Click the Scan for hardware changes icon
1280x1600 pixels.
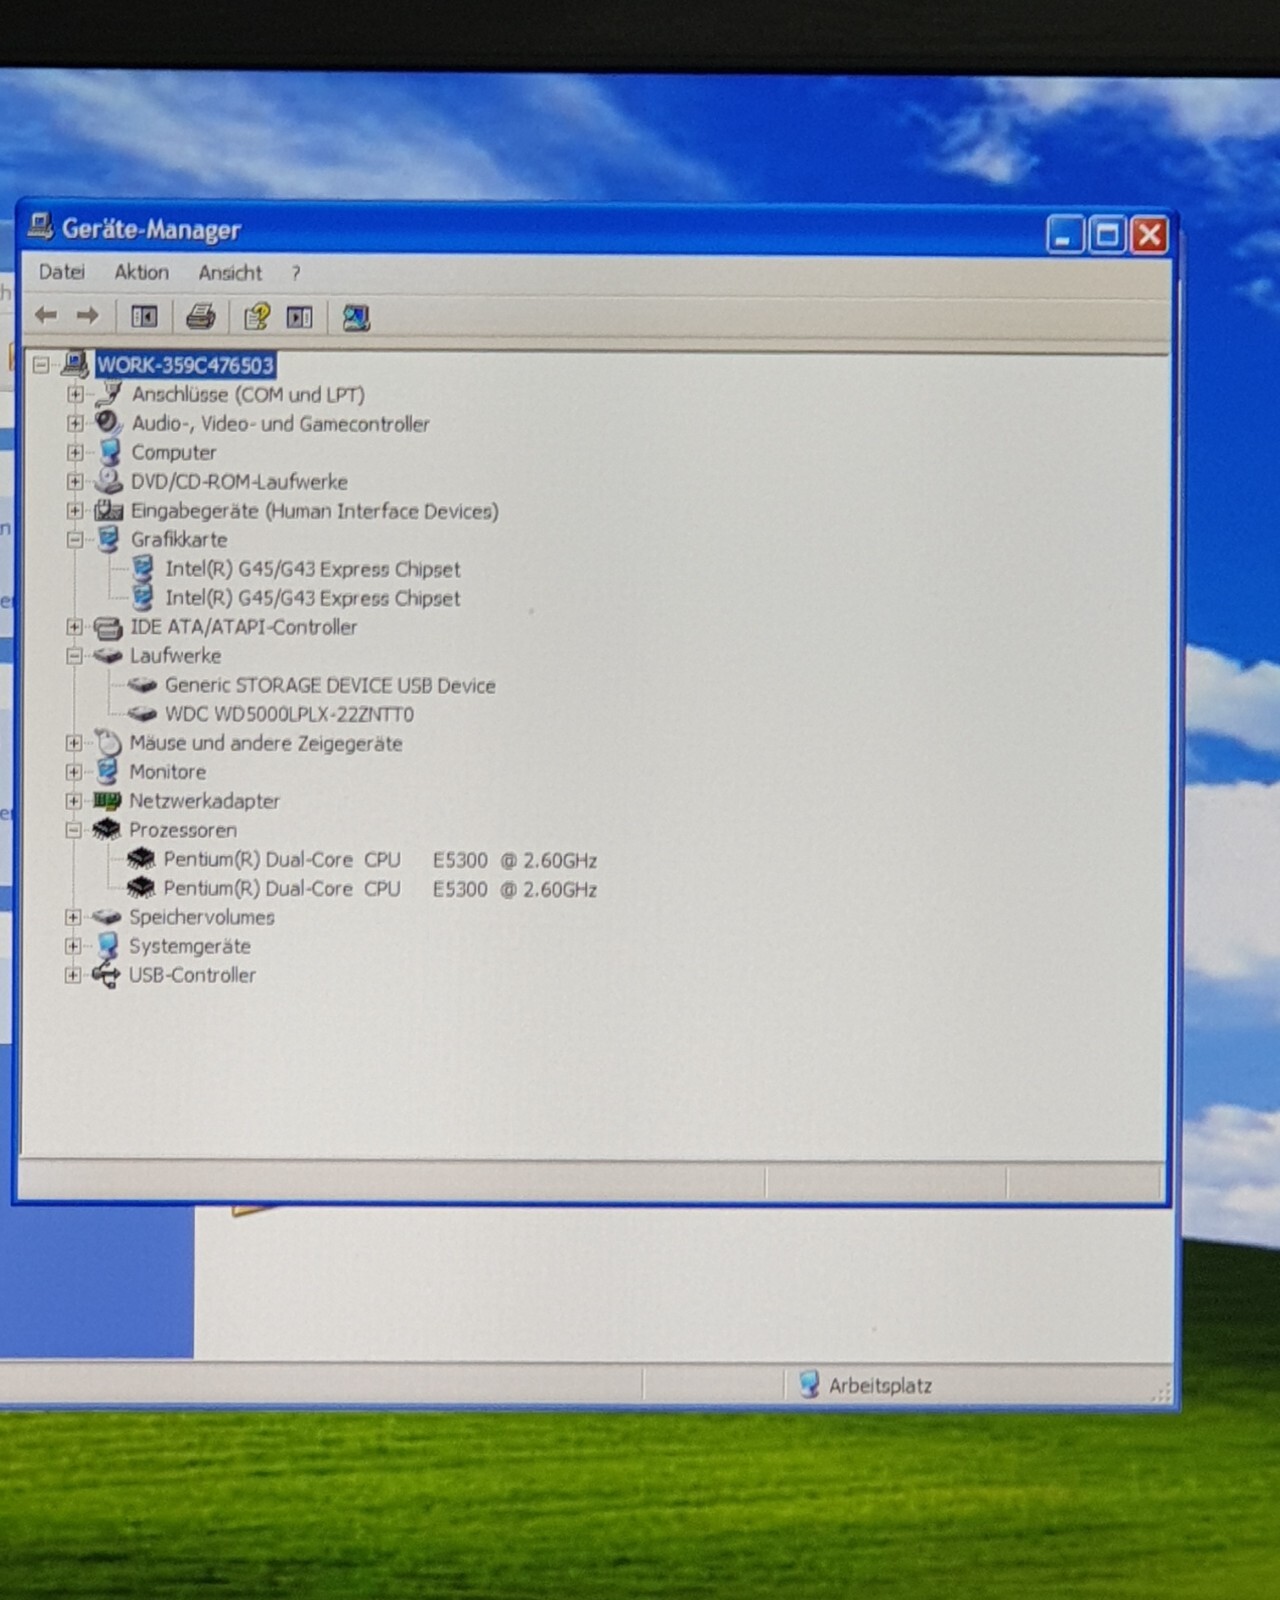[x=356, y=318]
